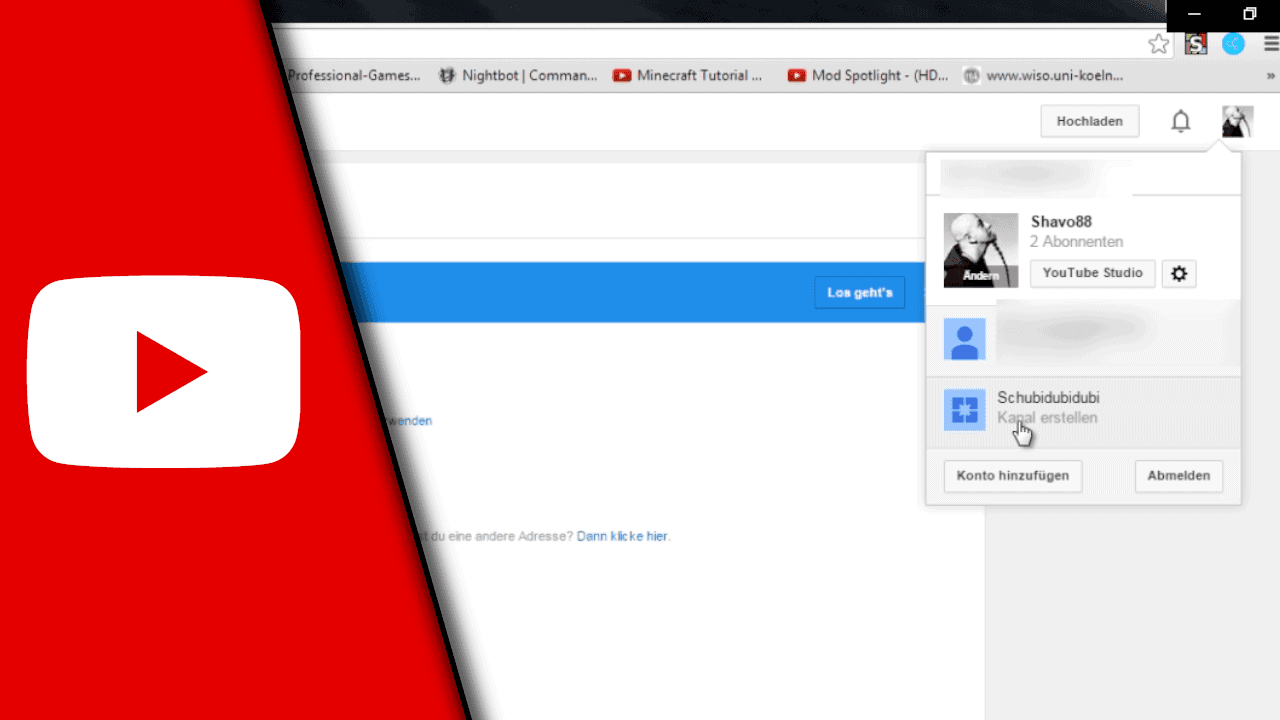The width and height of the screenshot is (1280, 720).
Task: Click the blue circle extension icon
Action: click(1234, 44)
